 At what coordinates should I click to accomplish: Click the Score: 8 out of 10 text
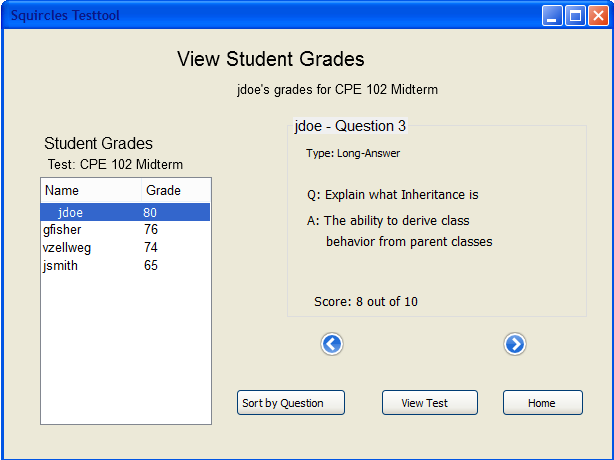coord(366,301)
